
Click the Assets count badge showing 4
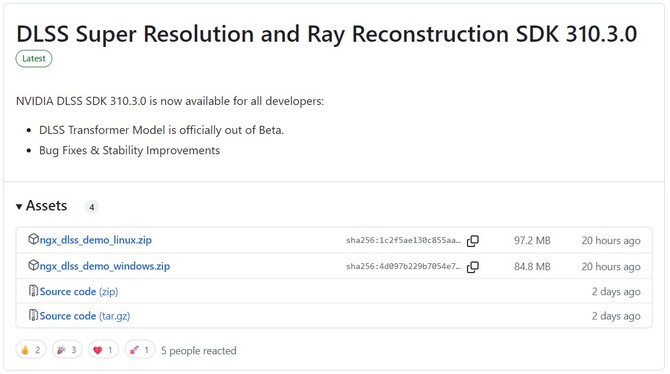click(91, 207)
